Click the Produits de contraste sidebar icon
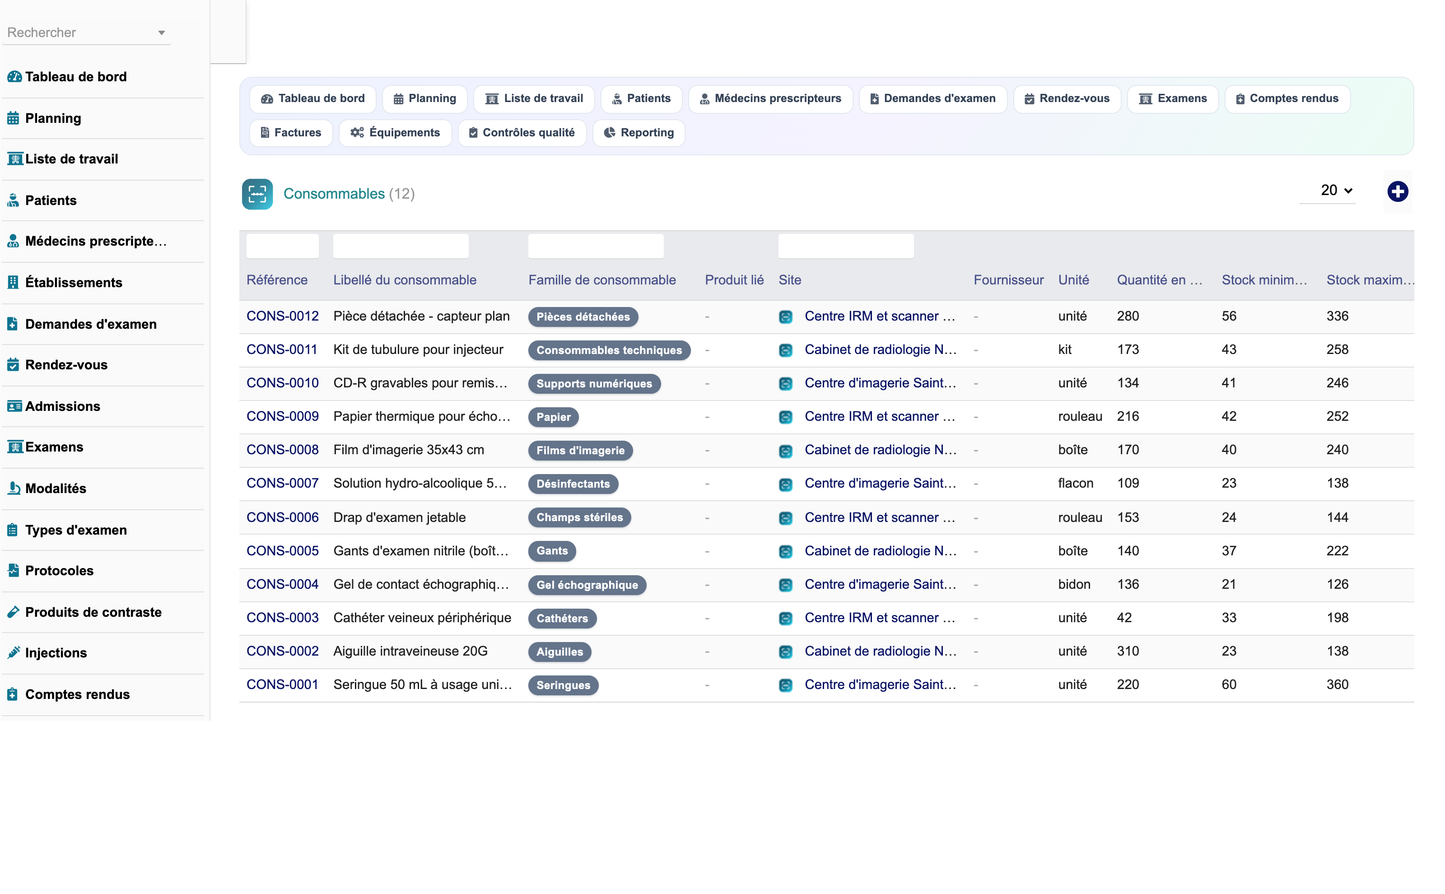Screen dimensions: 1445x894 13,612
